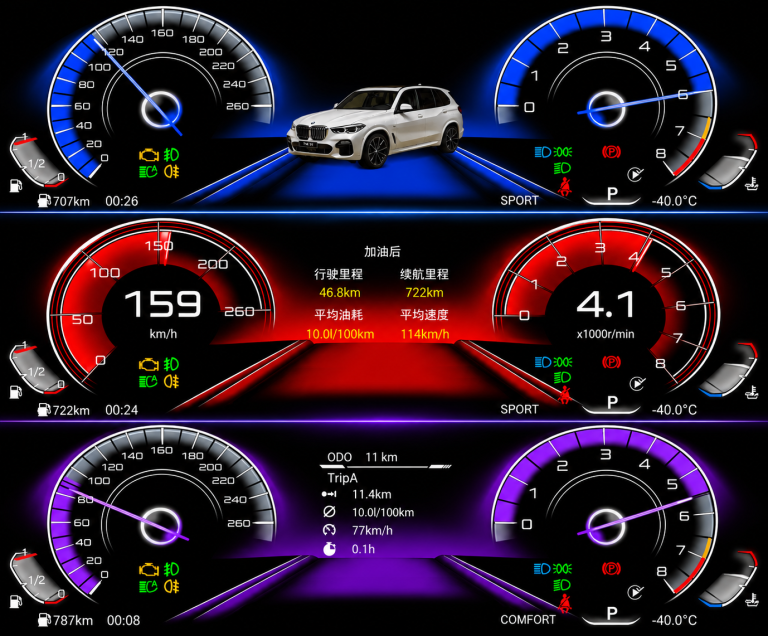Click green front fog light icon, blue cluster

click(171, 155)
